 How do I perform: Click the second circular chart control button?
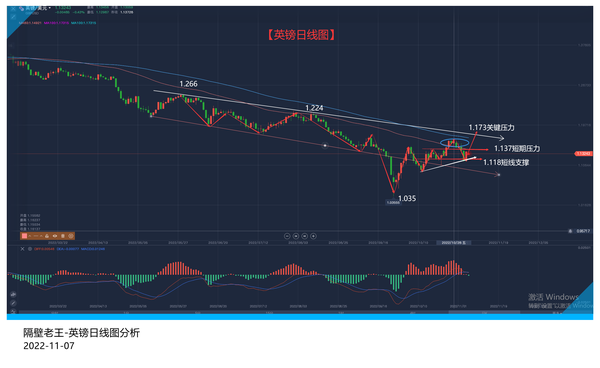296,236
